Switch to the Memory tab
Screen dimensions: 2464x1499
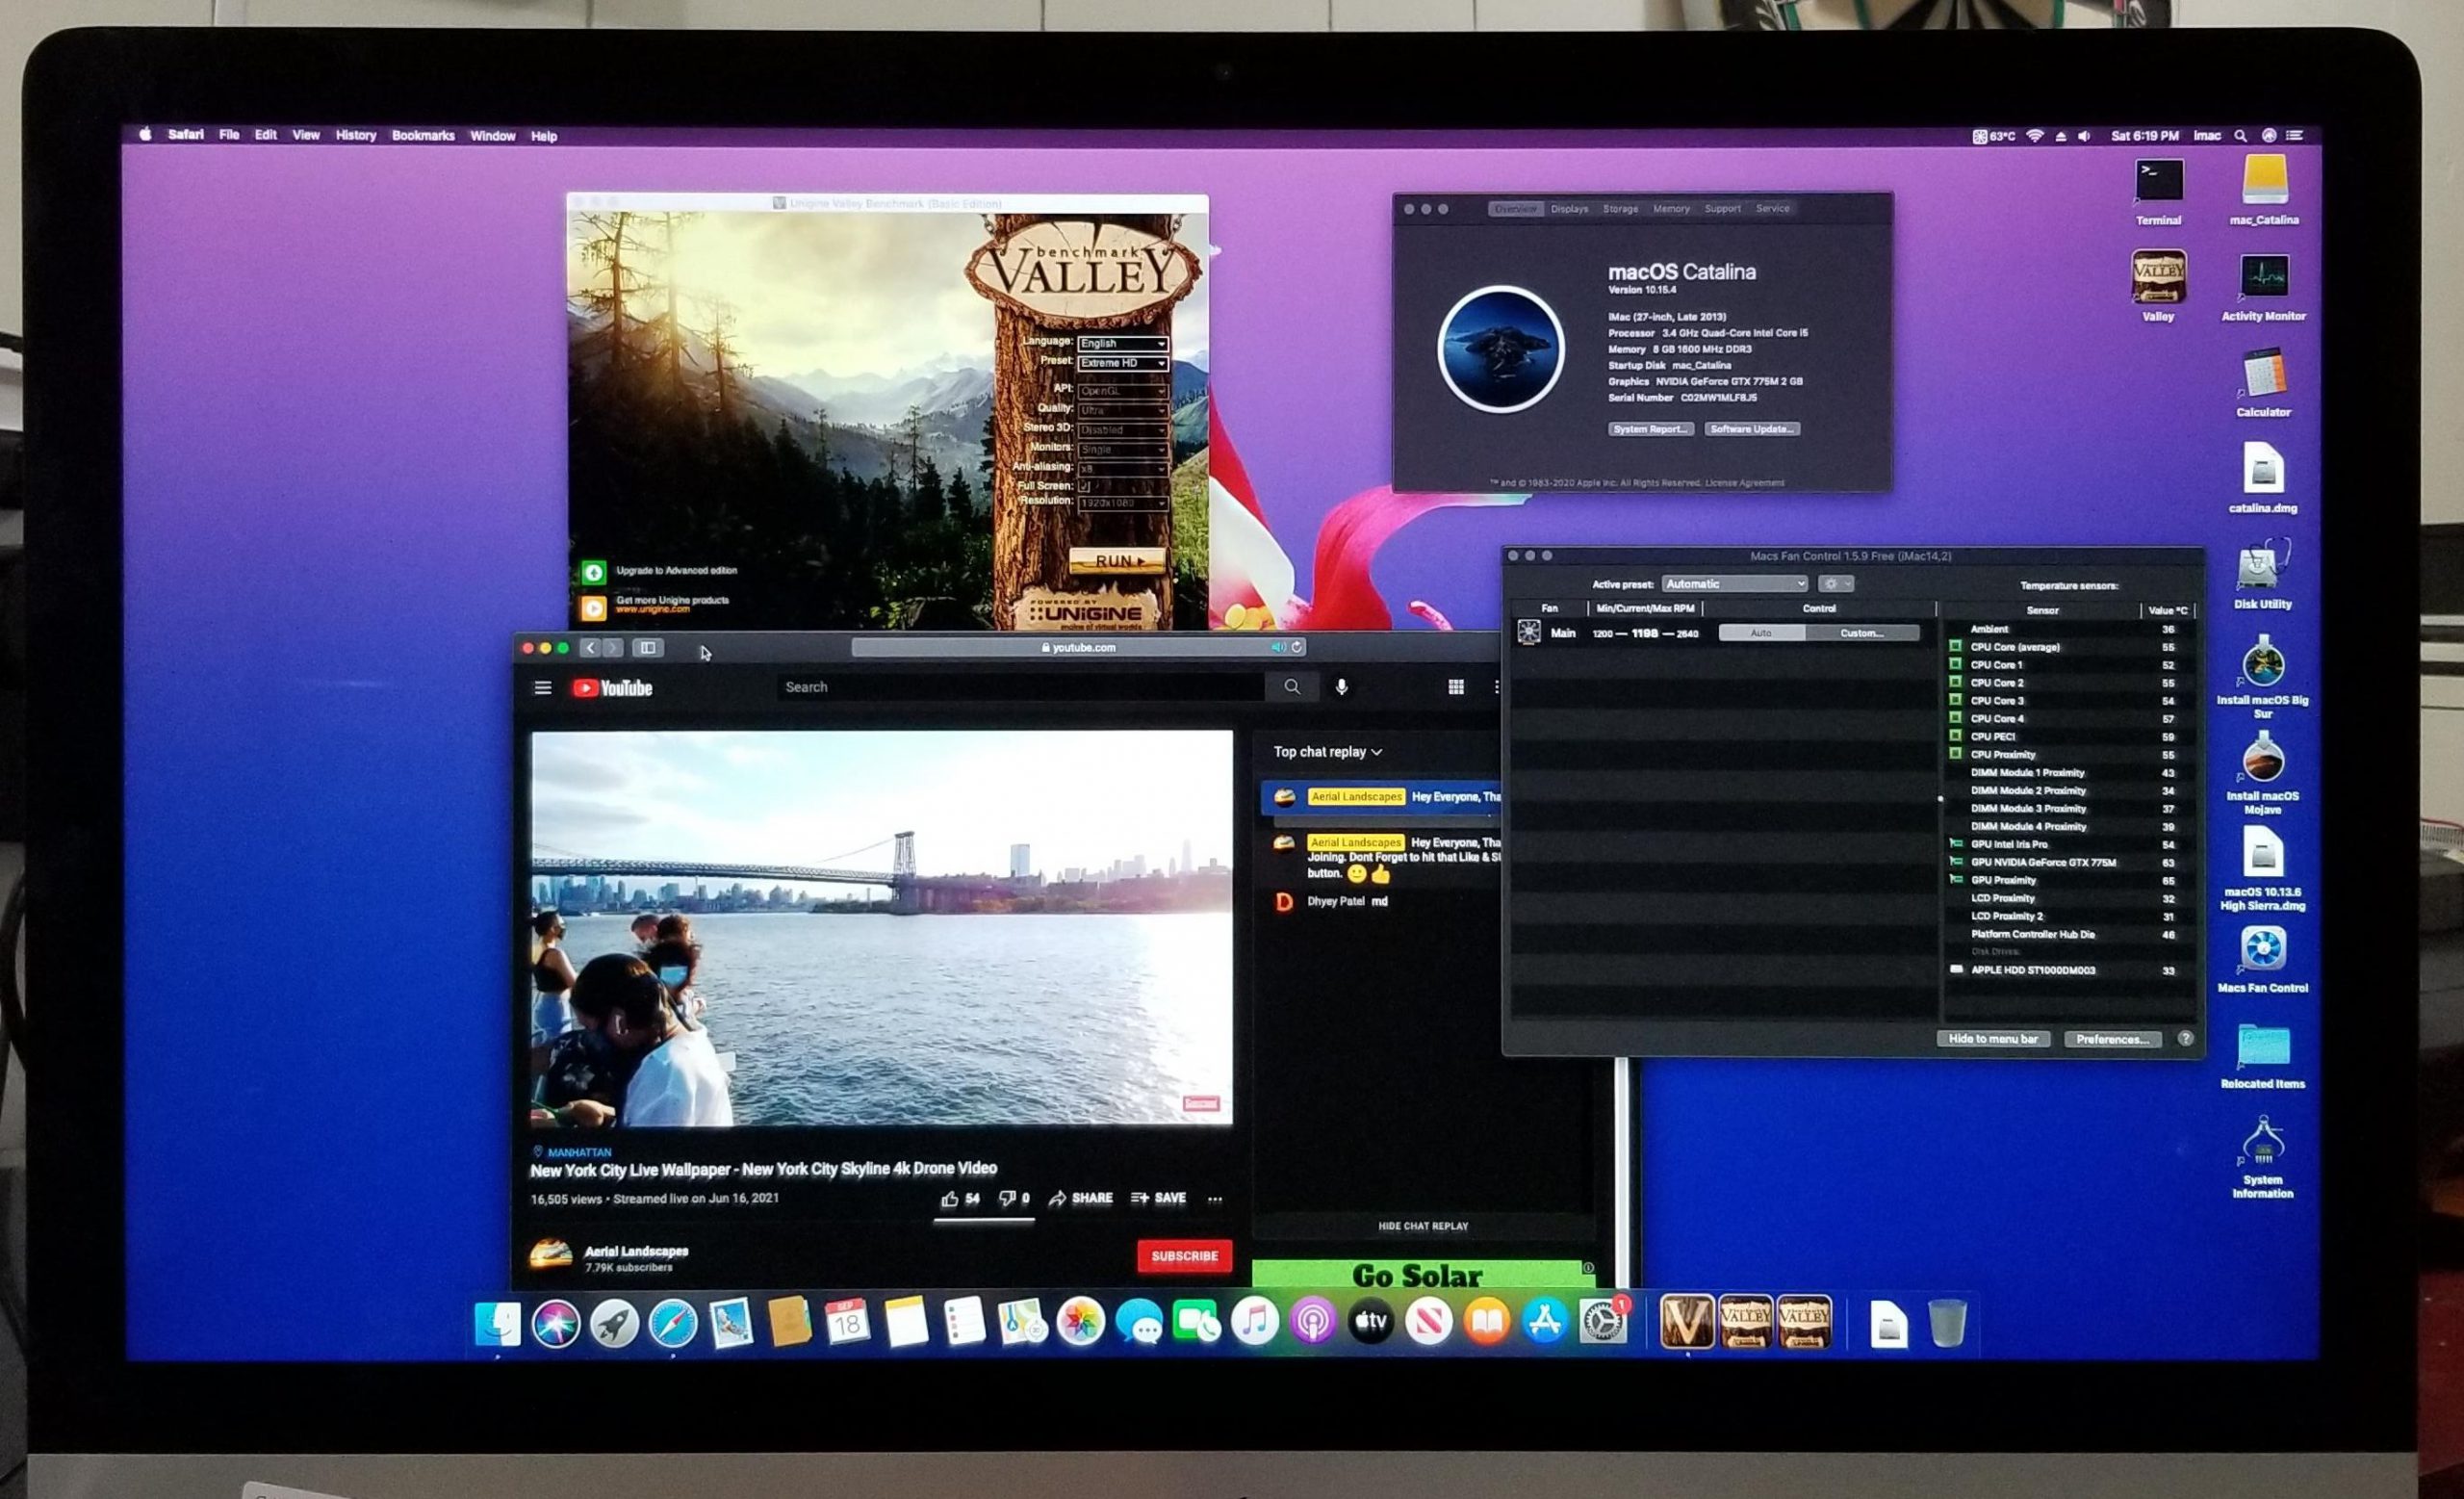pyautogui.click(x=1671, y=209)
